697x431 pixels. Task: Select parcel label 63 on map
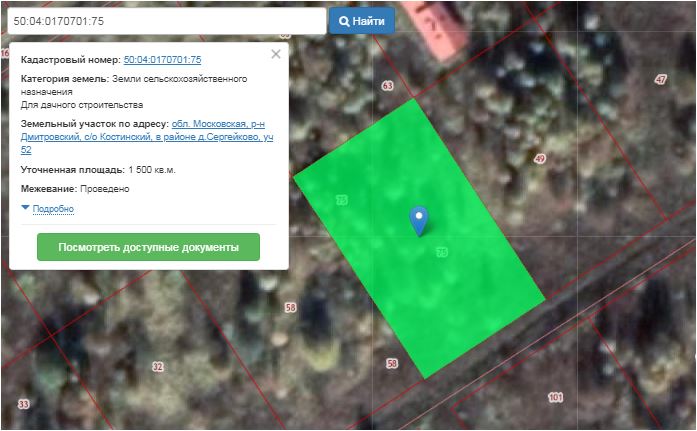388,86
